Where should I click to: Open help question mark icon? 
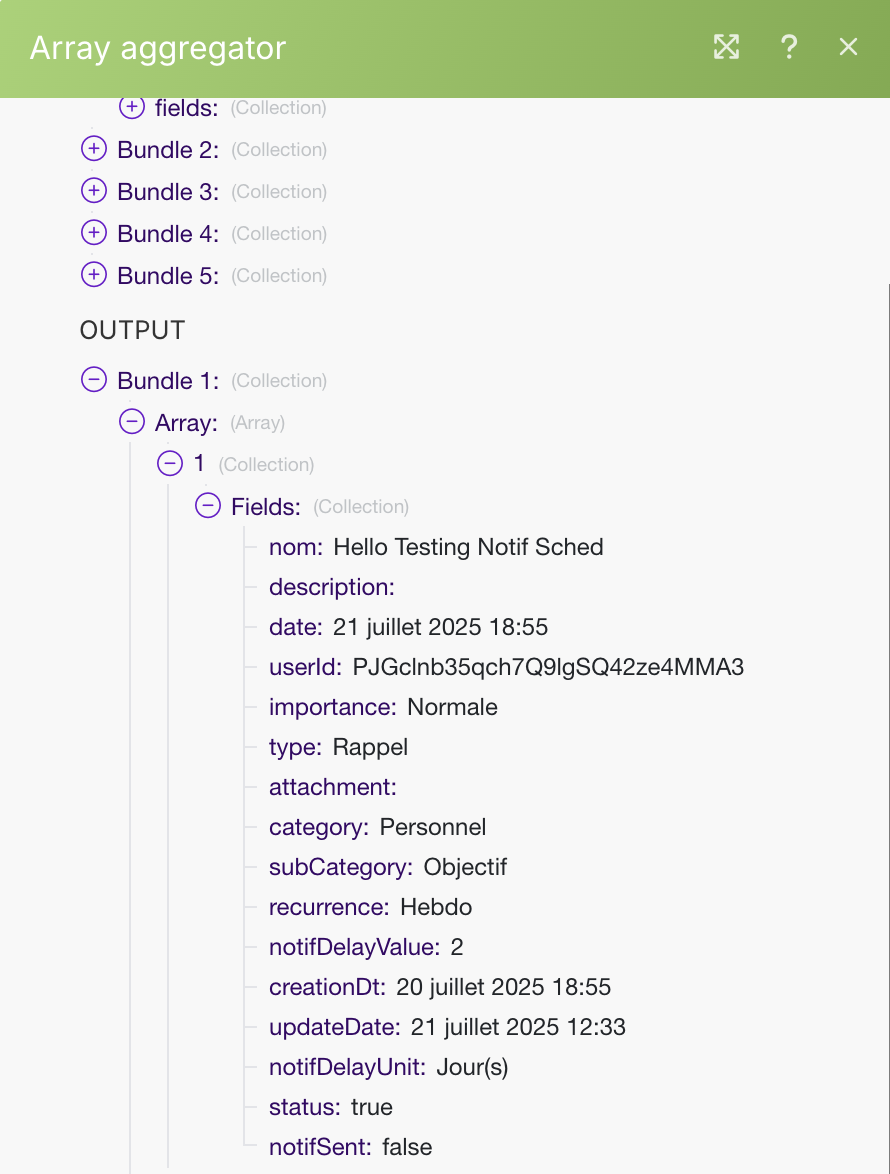[x=789, y=47]
